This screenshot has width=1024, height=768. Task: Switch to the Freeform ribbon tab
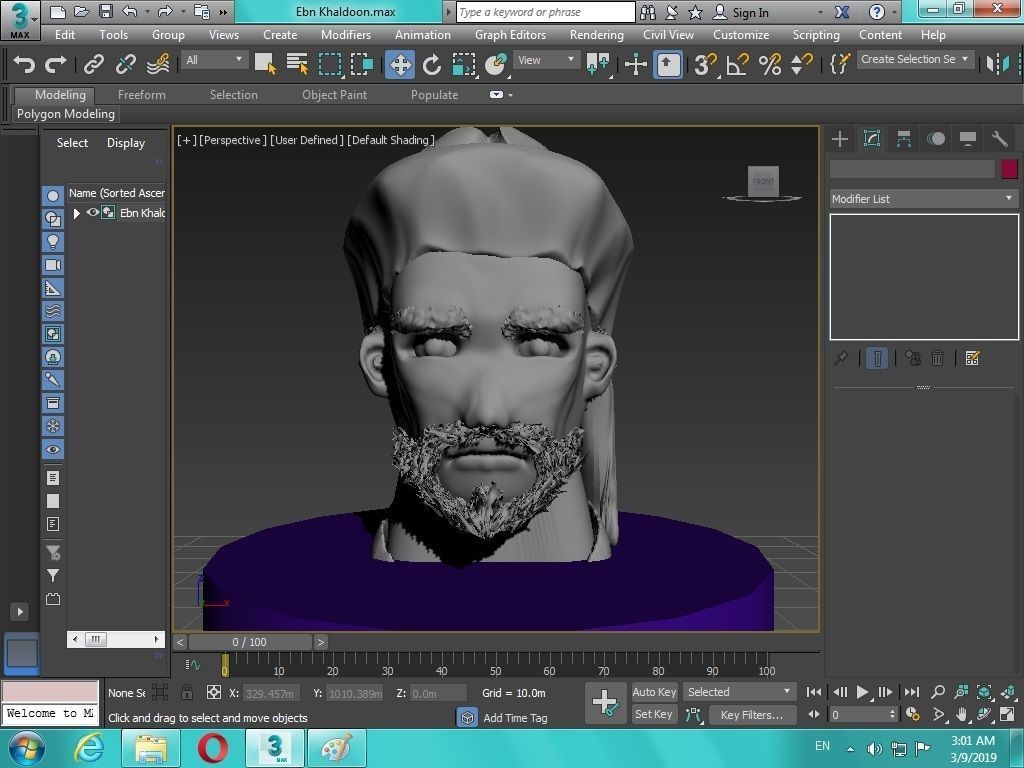142,95
